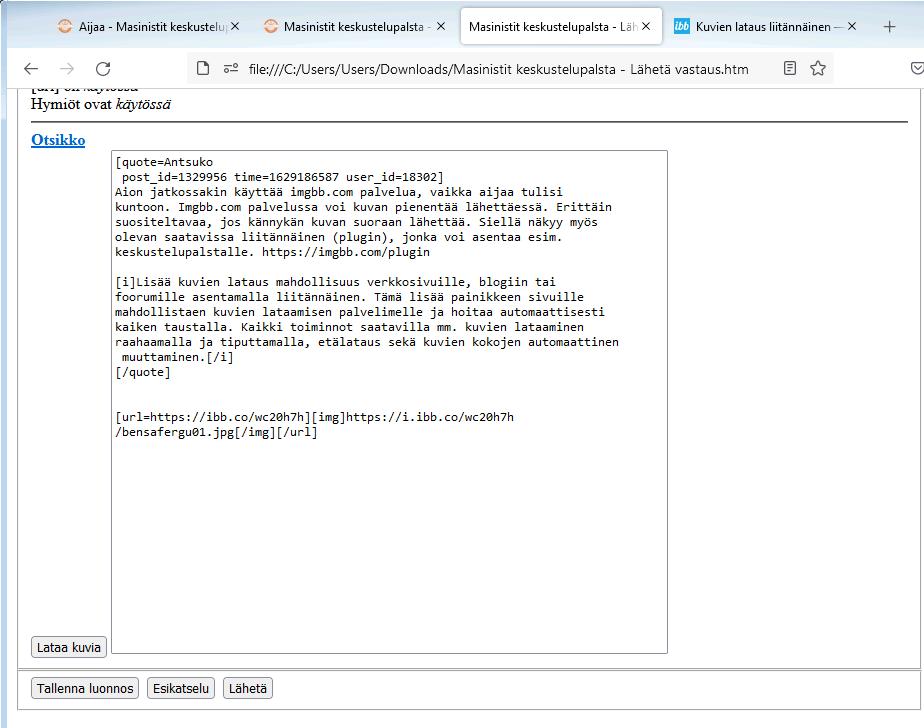The image size is (924, 728).
Task: Bookmark this page with the star icon
Action: 818,68
